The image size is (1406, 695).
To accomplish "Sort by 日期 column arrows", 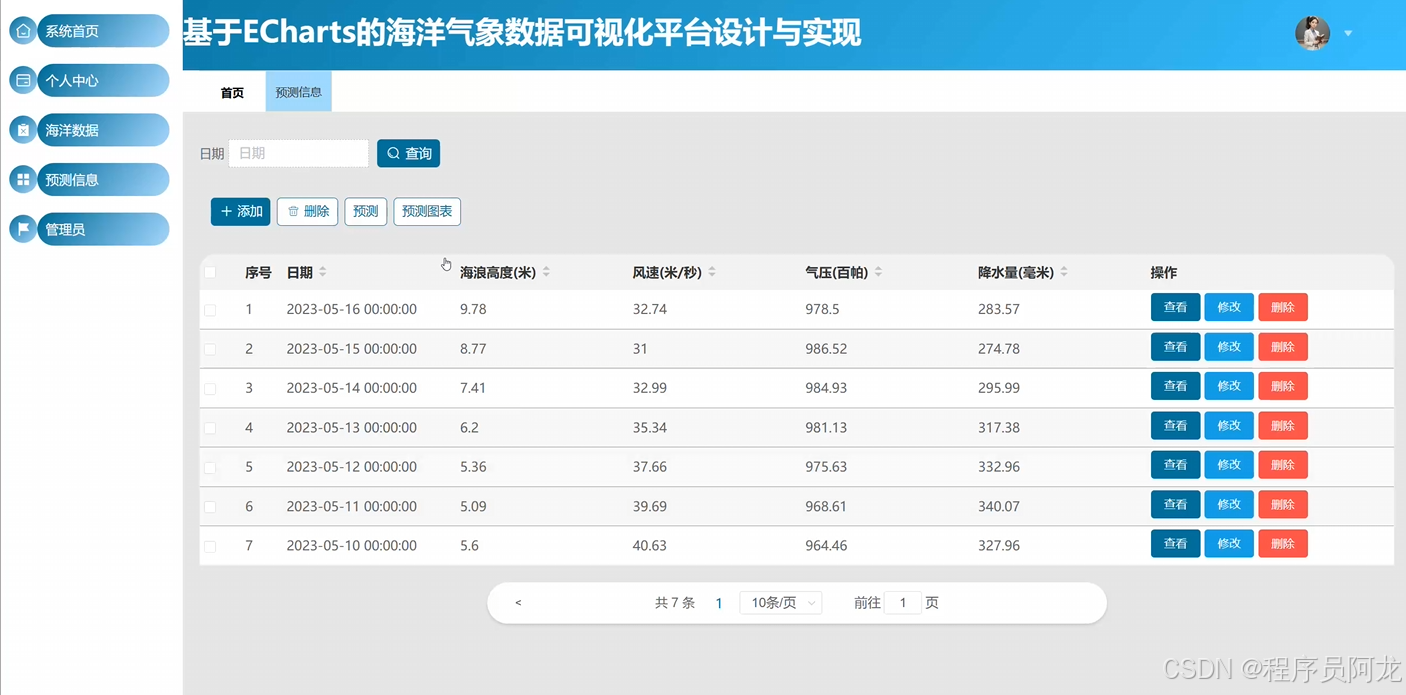I will point(323,272).
